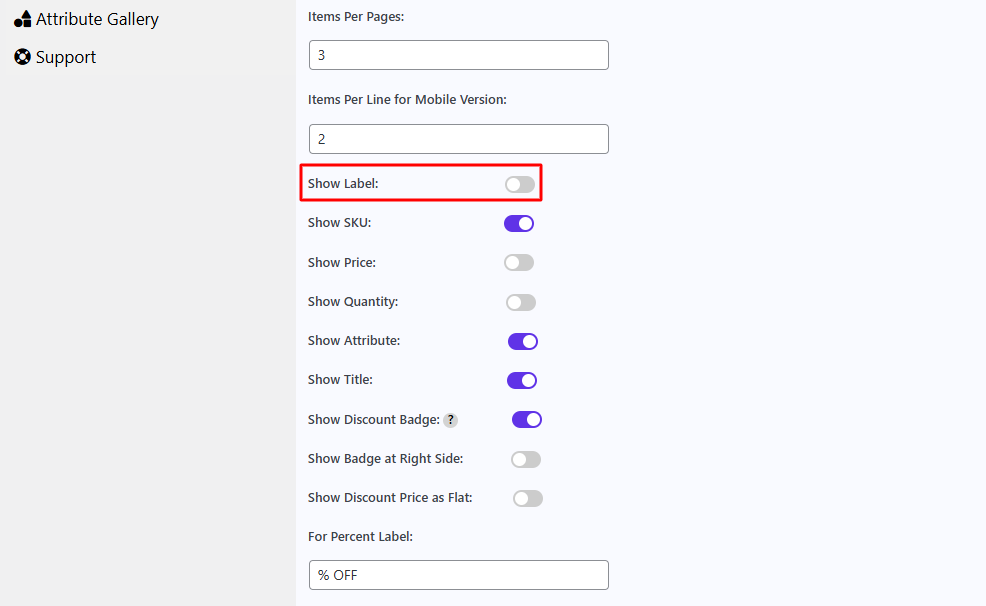986x606 pixels.
Task: Click the Show Label text
Action: coord(343,184)
